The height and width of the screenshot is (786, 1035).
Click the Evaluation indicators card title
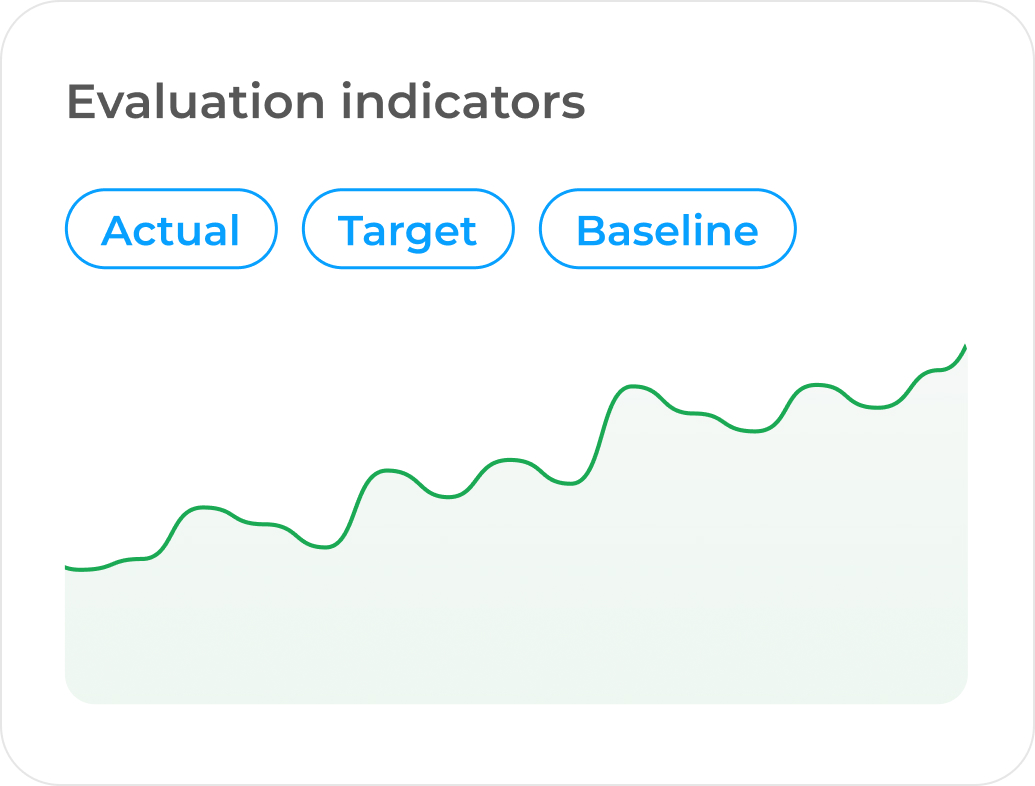pos(326,102)
